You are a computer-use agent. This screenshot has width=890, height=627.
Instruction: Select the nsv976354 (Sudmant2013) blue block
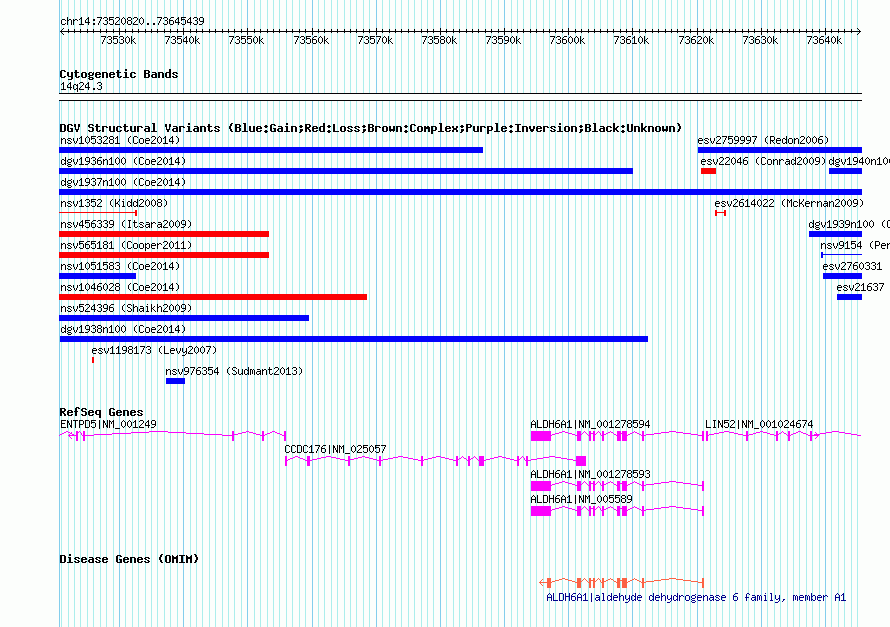(x=175, y=381)
